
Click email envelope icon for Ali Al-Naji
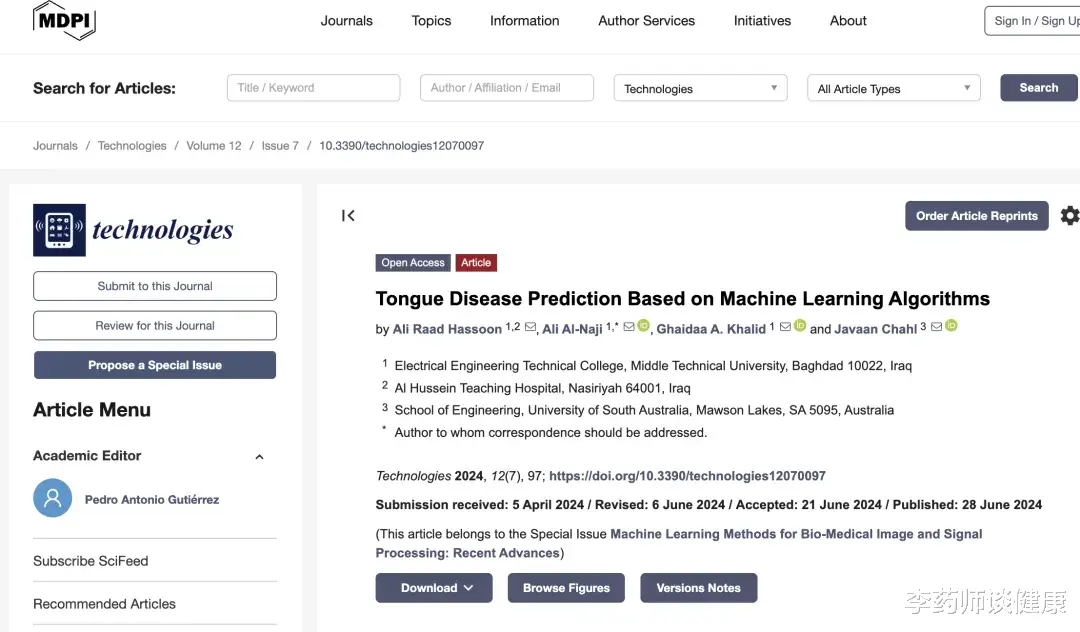point(629,327)
